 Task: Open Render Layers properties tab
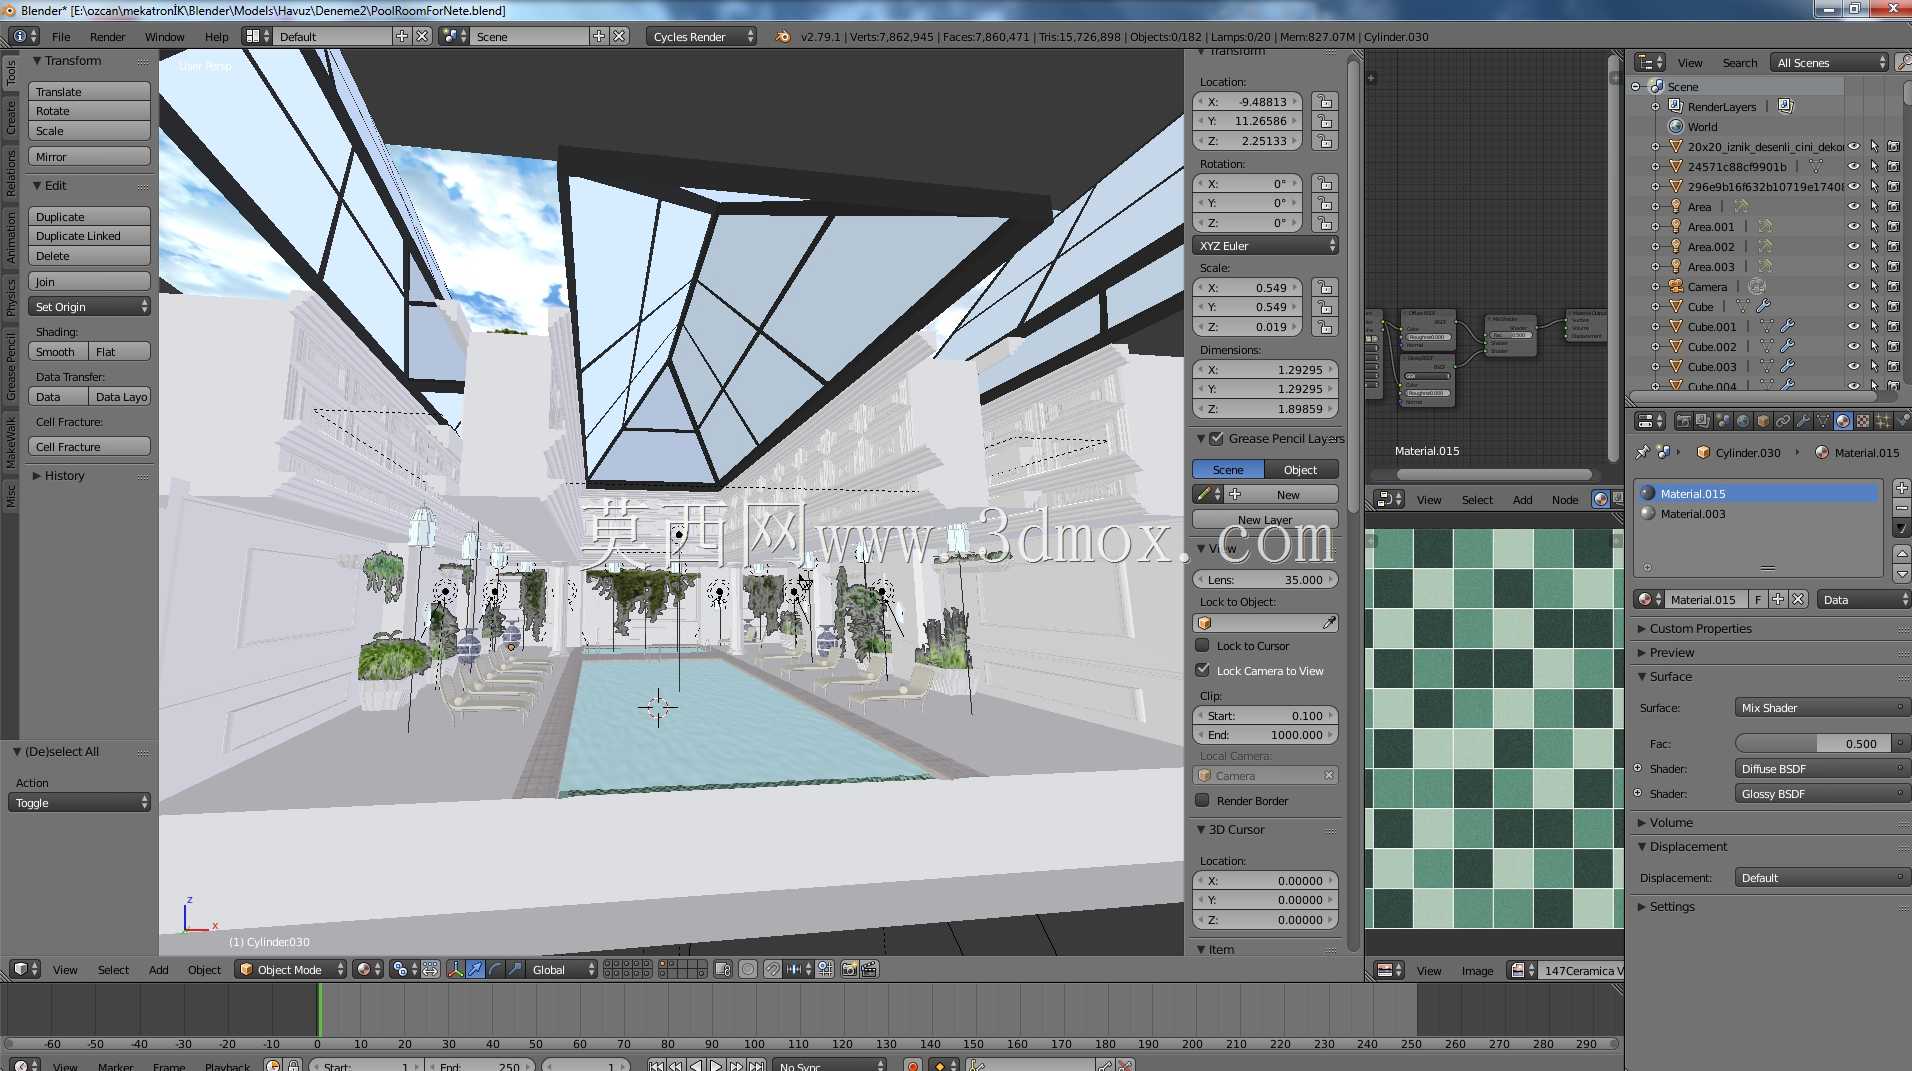coord(1703,421)
